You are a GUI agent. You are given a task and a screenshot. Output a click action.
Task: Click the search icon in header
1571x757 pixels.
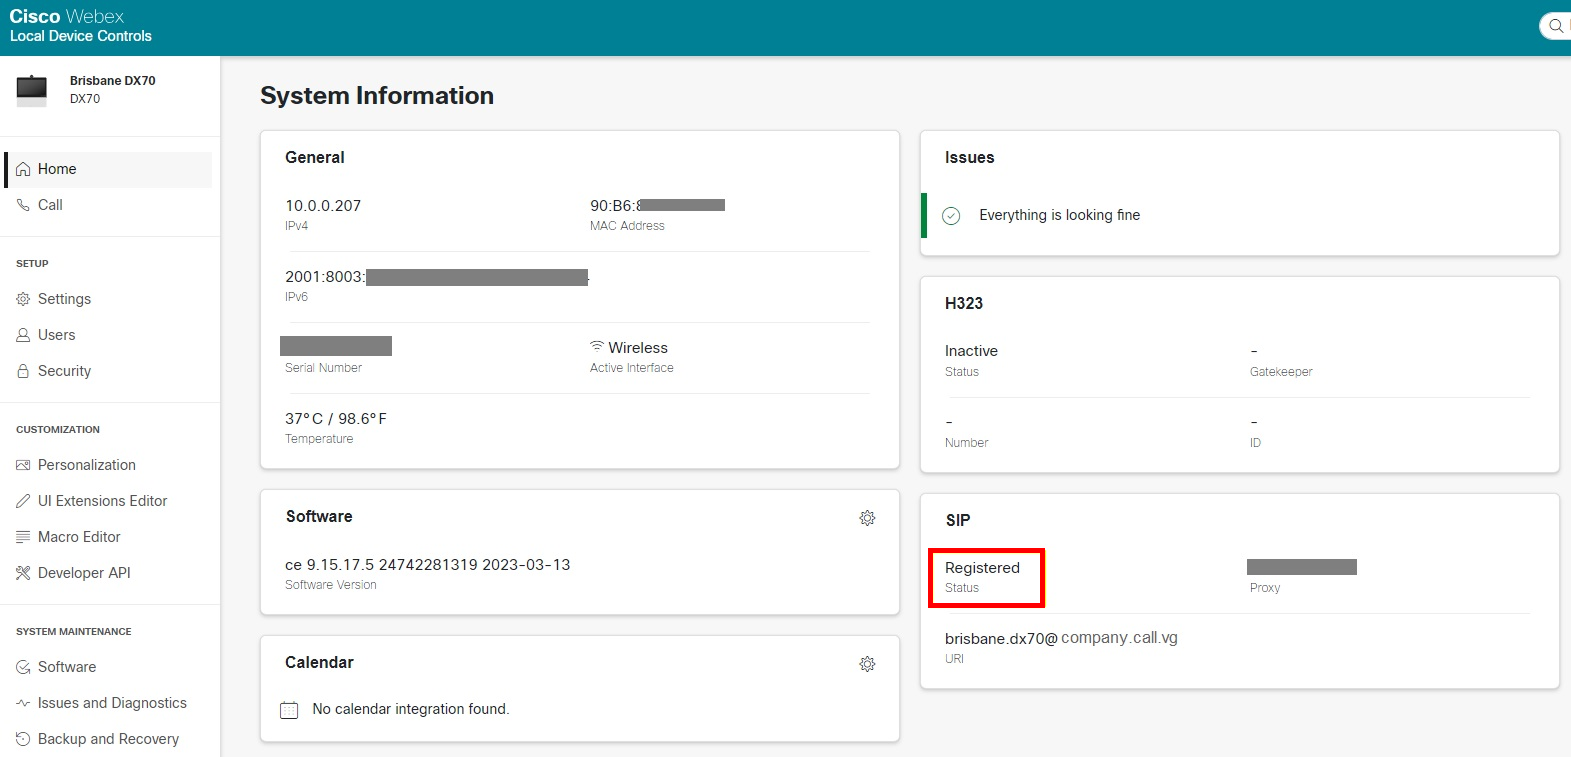click(1556, 26)
